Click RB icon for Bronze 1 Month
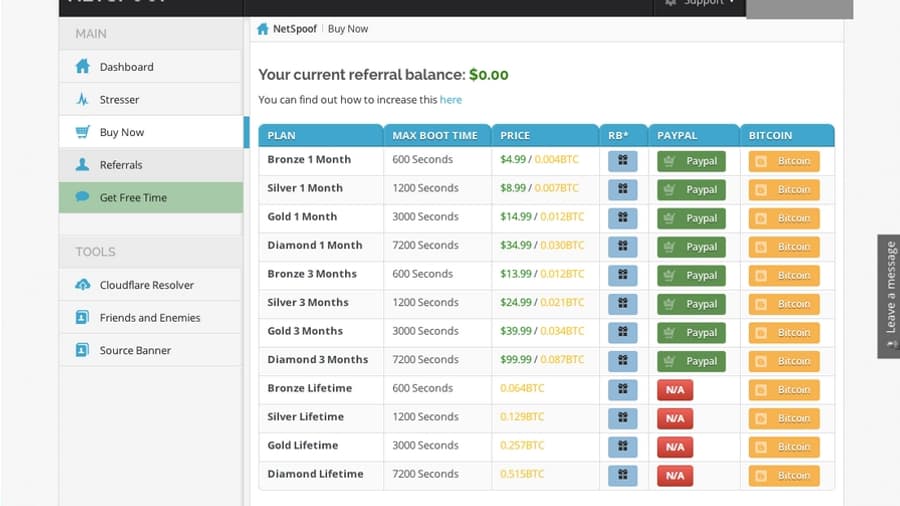Screen dimensions: 900x506 pyautogui.click(x=623, y=161)
